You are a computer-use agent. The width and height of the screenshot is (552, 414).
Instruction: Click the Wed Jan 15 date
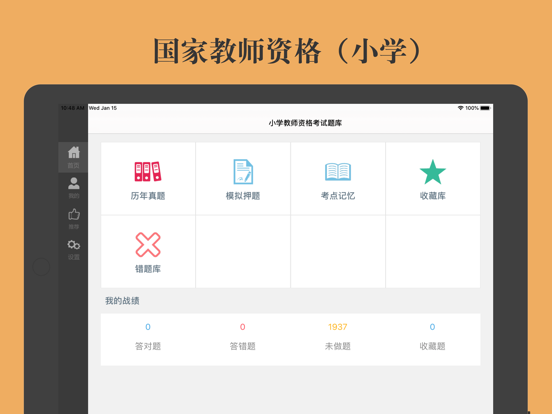coord(103,108)
